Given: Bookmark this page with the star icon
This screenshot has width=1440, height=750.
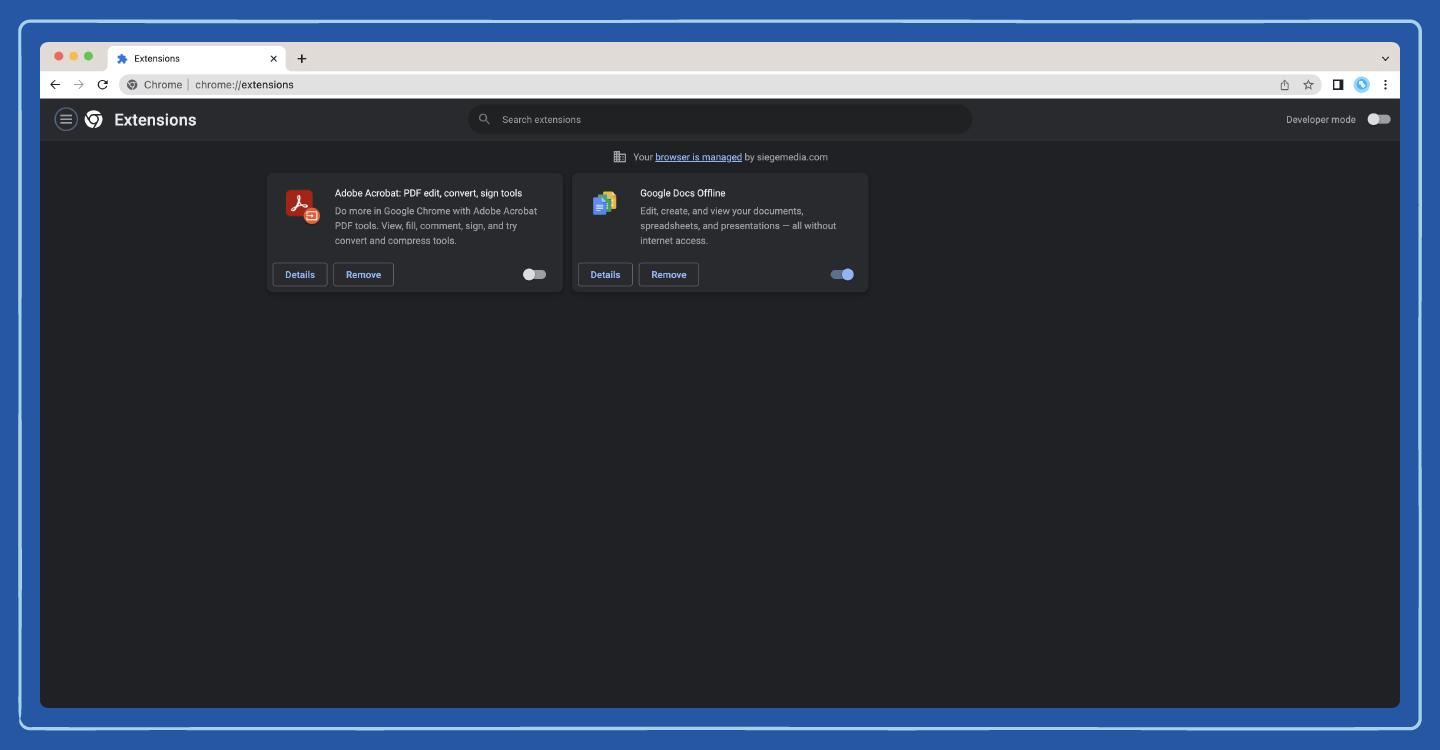Looking at the screenshot, I should pyautogui.click(x=1308, y=85).
